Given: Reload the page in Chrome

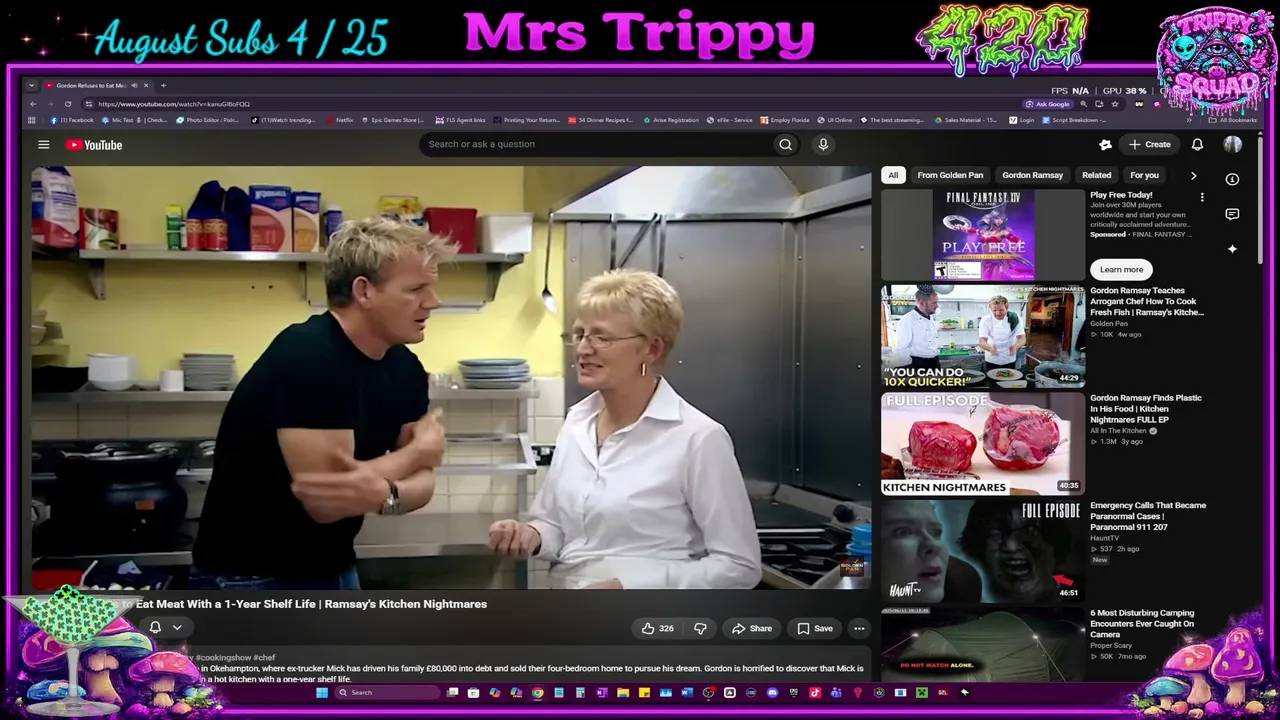Looking at the screenshot, I should (68, 104).
